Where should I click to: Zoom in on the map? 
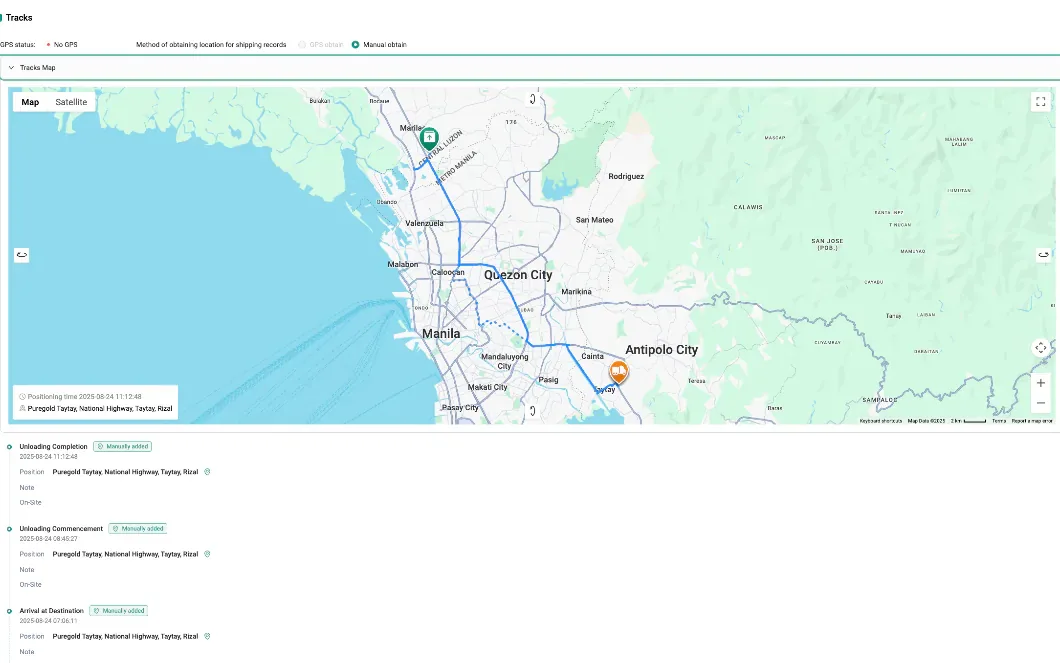(1040, 383)
